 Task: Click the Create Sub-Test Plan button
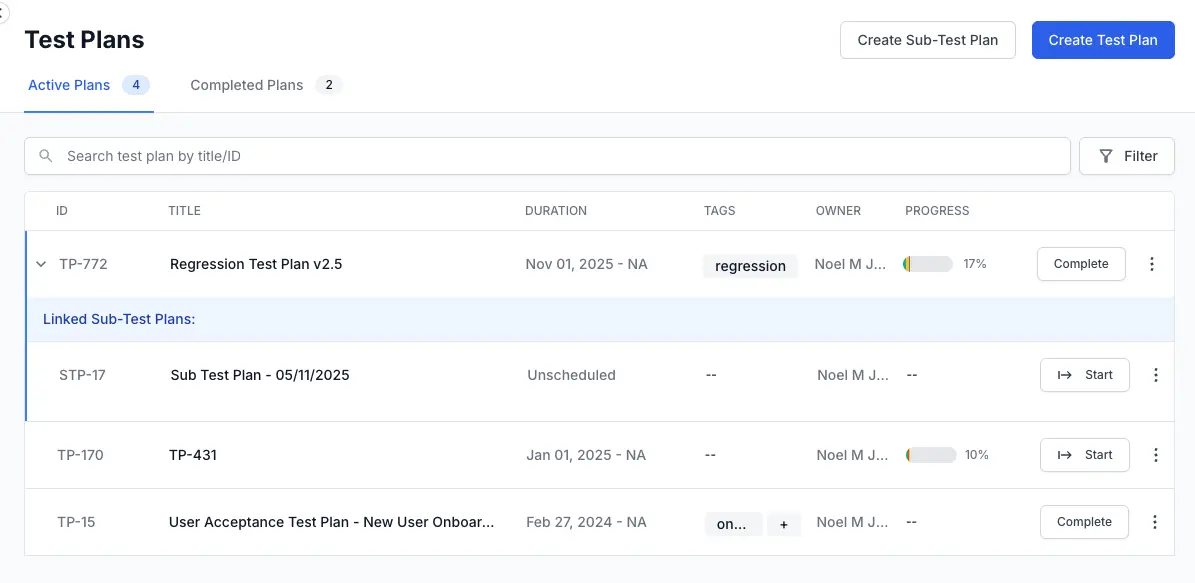click(x=927, y=40)
